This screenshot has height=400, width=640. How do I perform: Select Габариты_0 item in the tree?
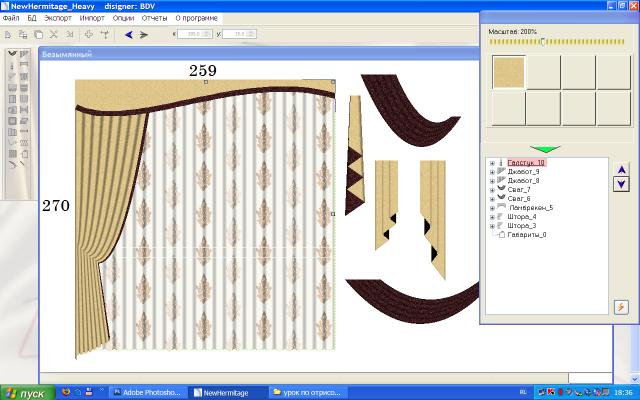coord(526,235)
